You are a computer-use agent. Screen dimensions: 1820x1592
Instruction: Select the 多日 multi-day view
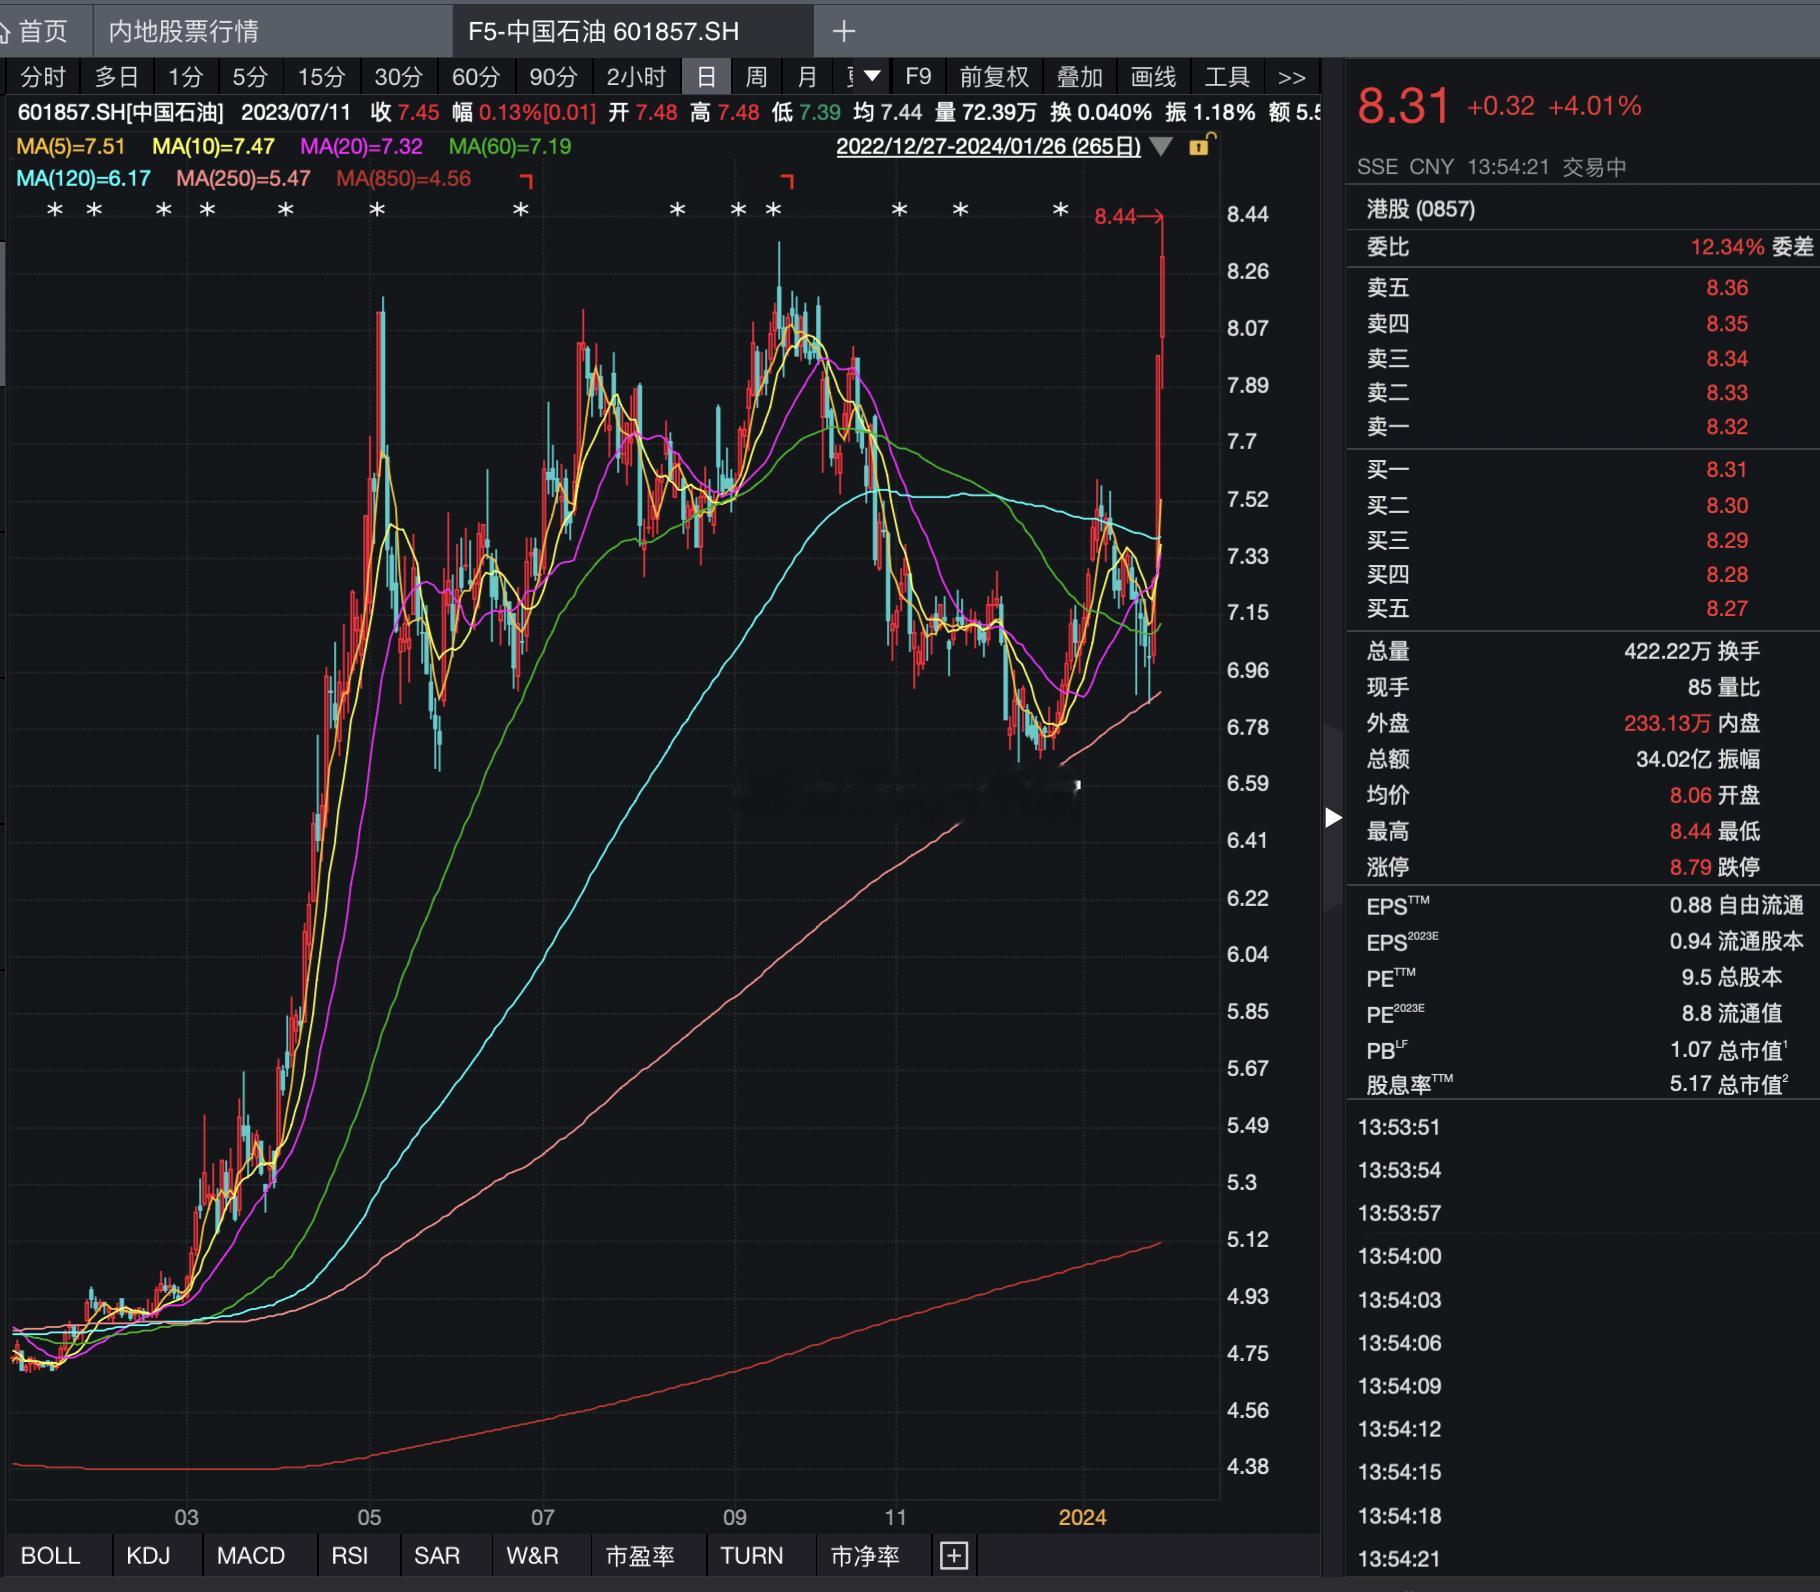coord(117,77)
